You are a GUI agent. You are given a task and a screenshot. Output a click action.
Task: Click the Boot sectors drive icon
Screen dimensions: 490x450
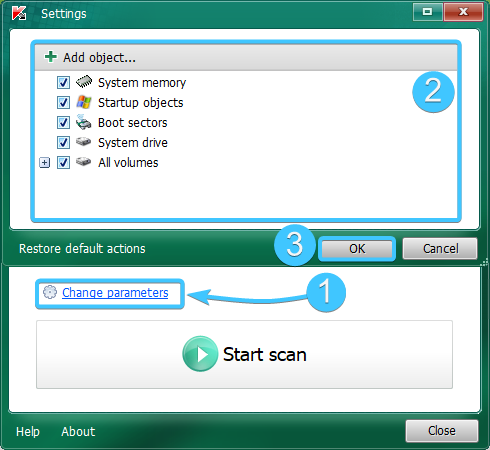[x=83, y=122]
